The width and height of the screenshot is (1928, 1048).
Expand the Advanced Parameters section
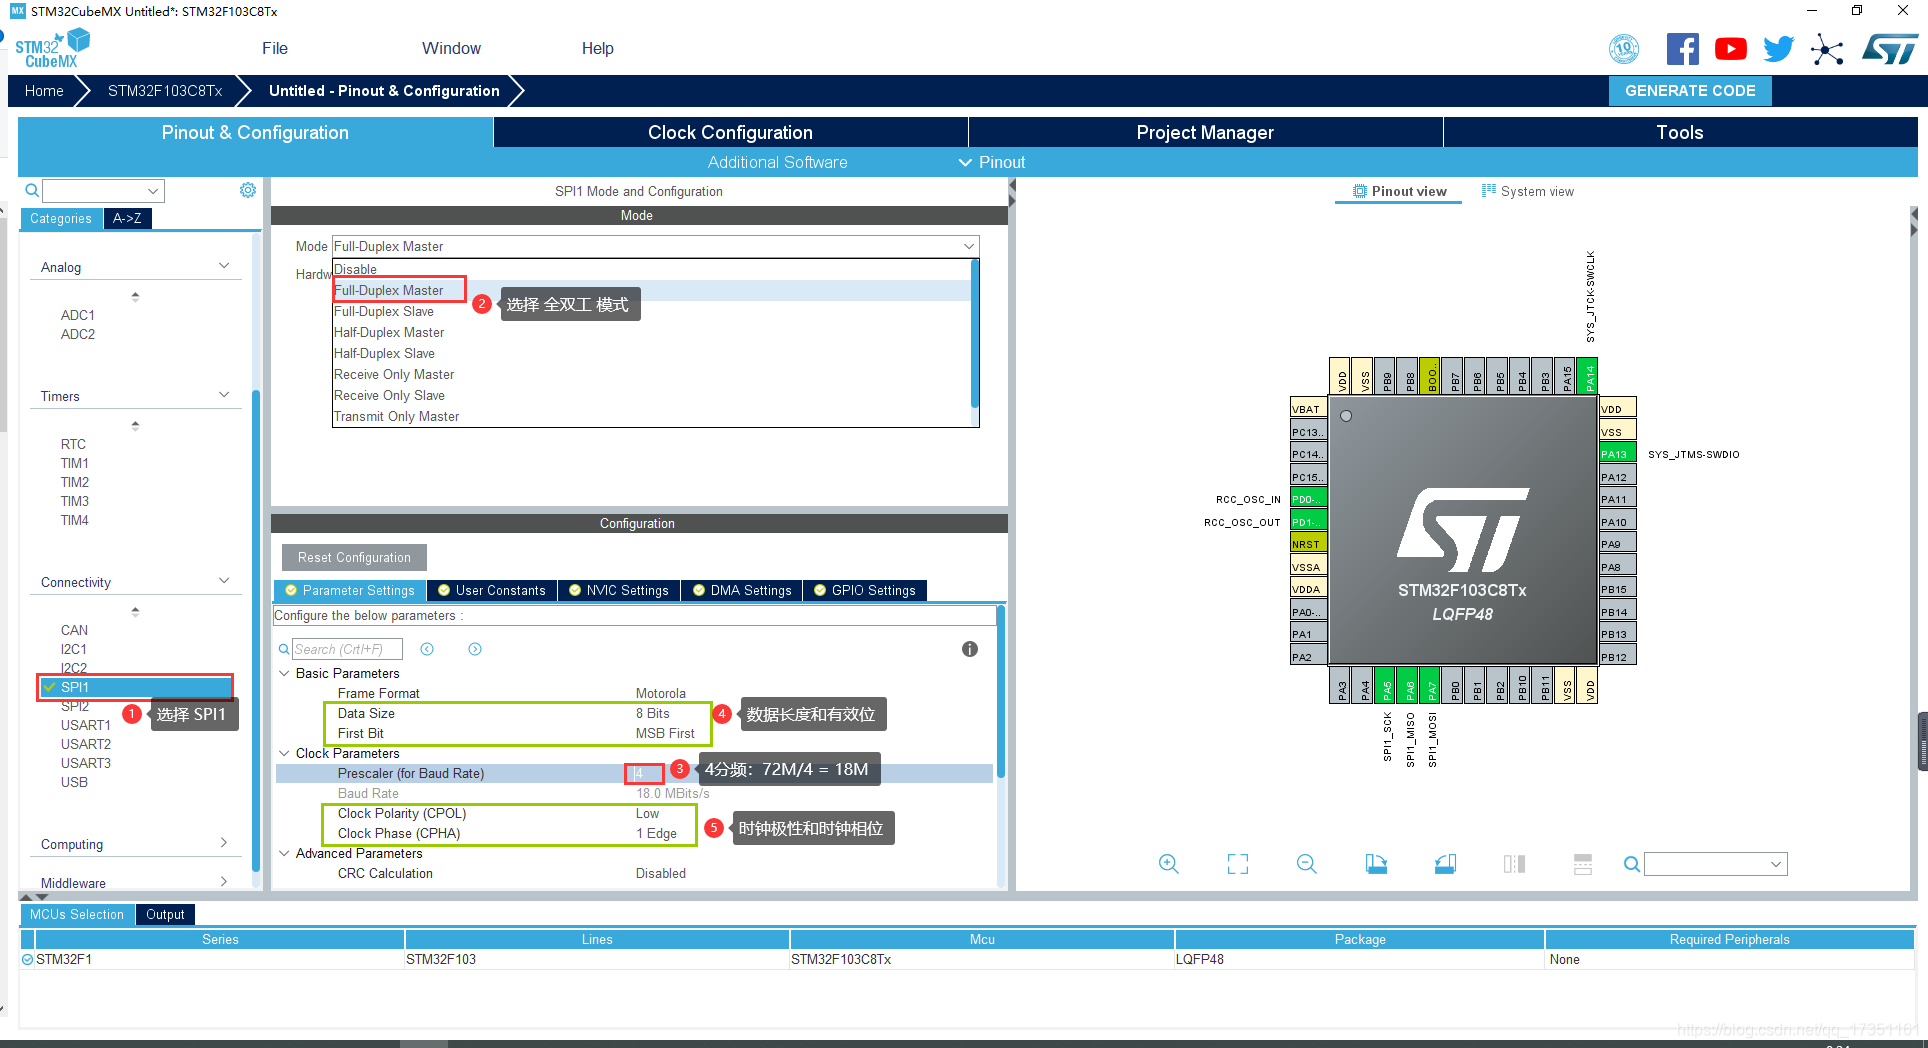click(284, 853)
